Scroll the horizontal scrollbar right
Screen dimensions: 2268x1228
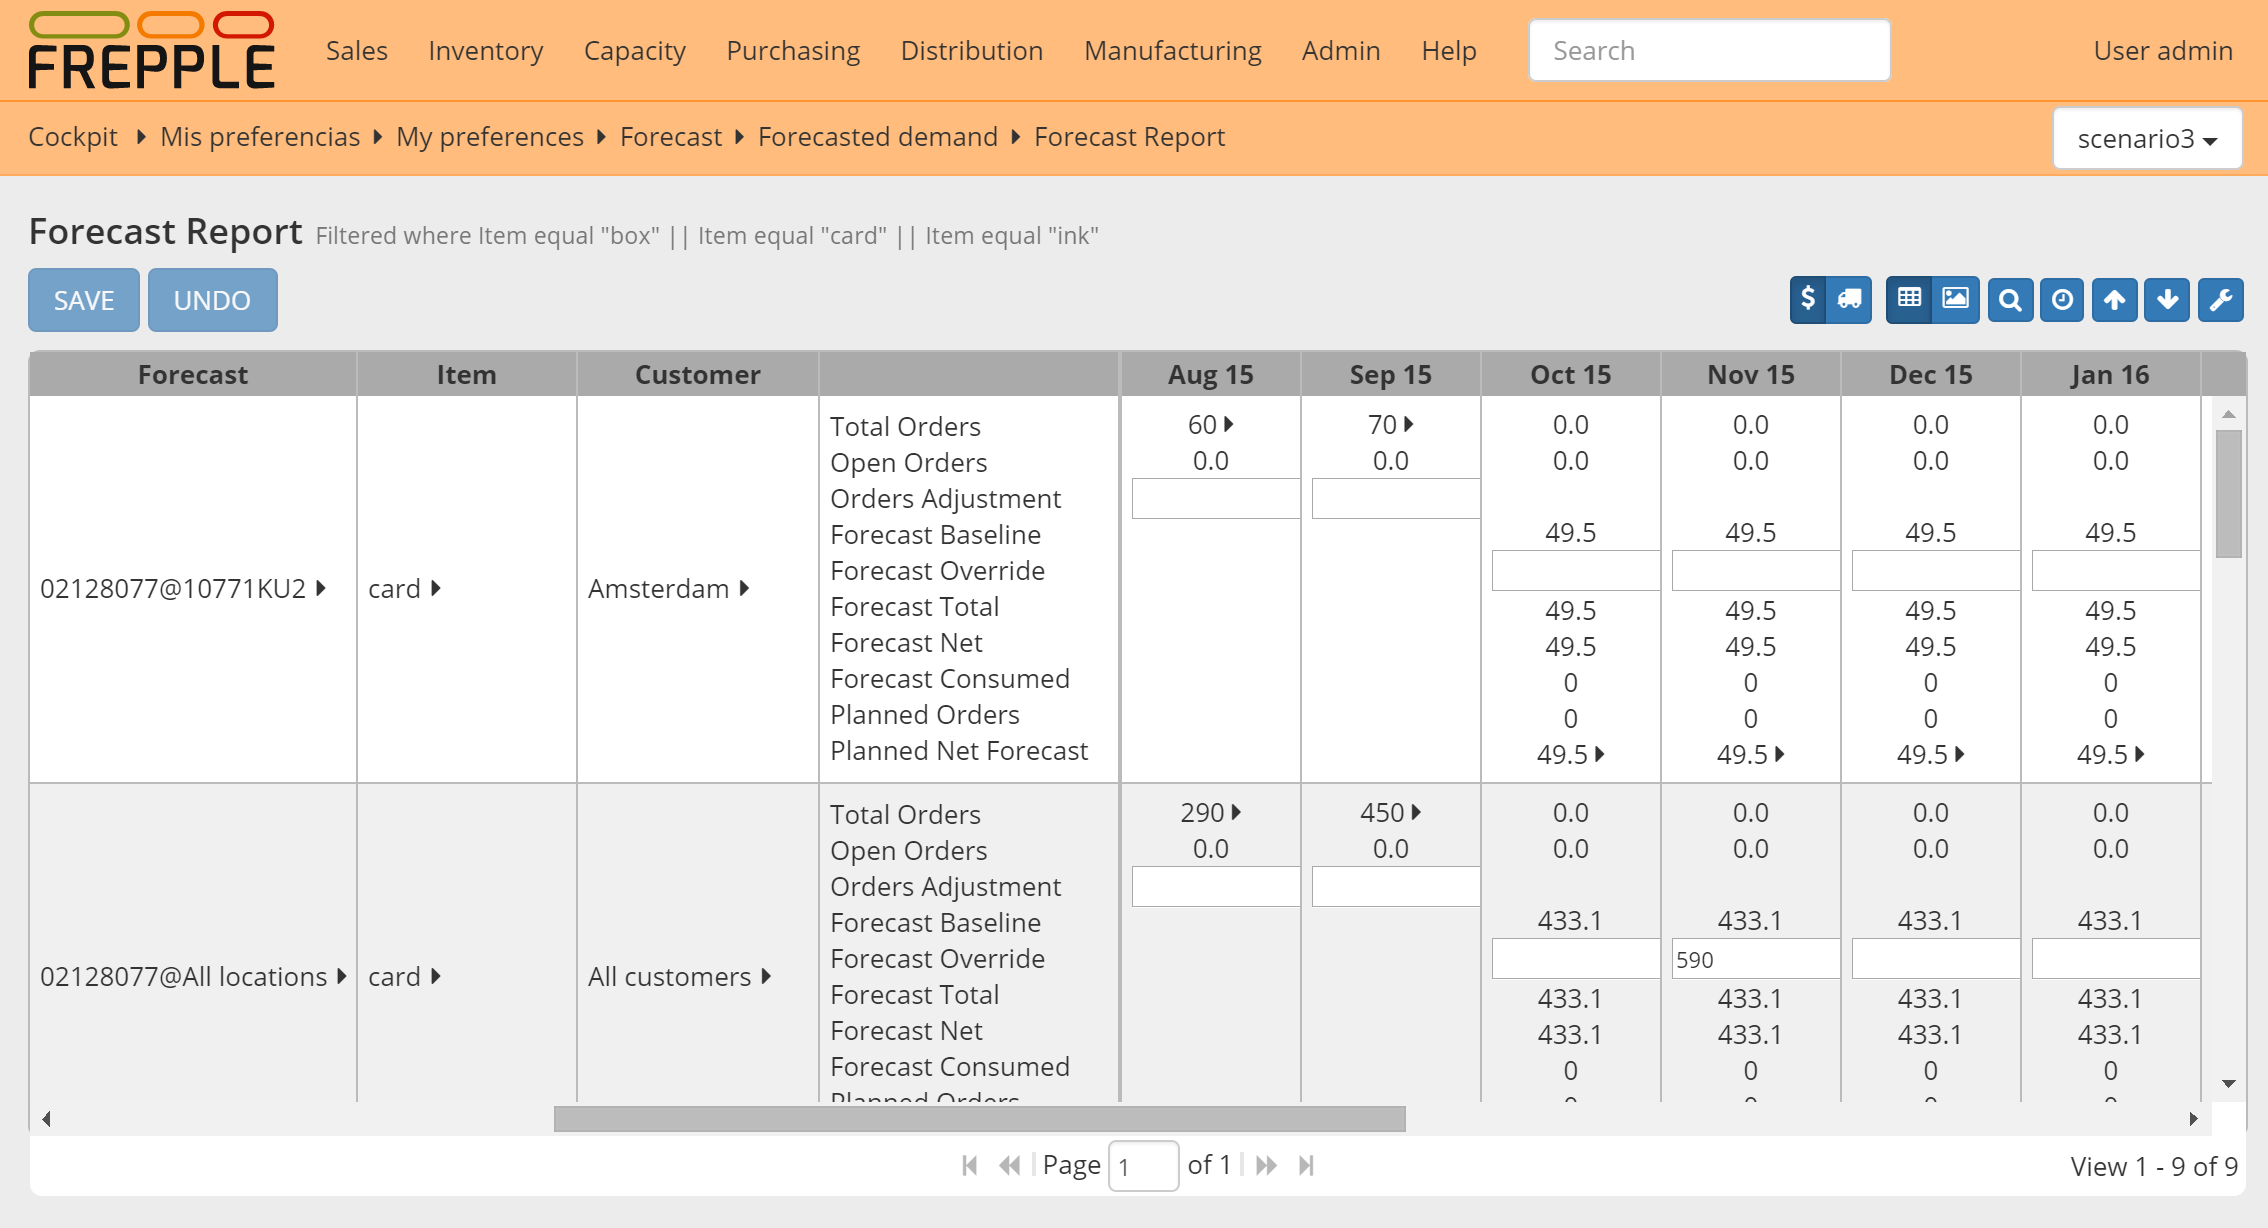coord(2192,1119)
